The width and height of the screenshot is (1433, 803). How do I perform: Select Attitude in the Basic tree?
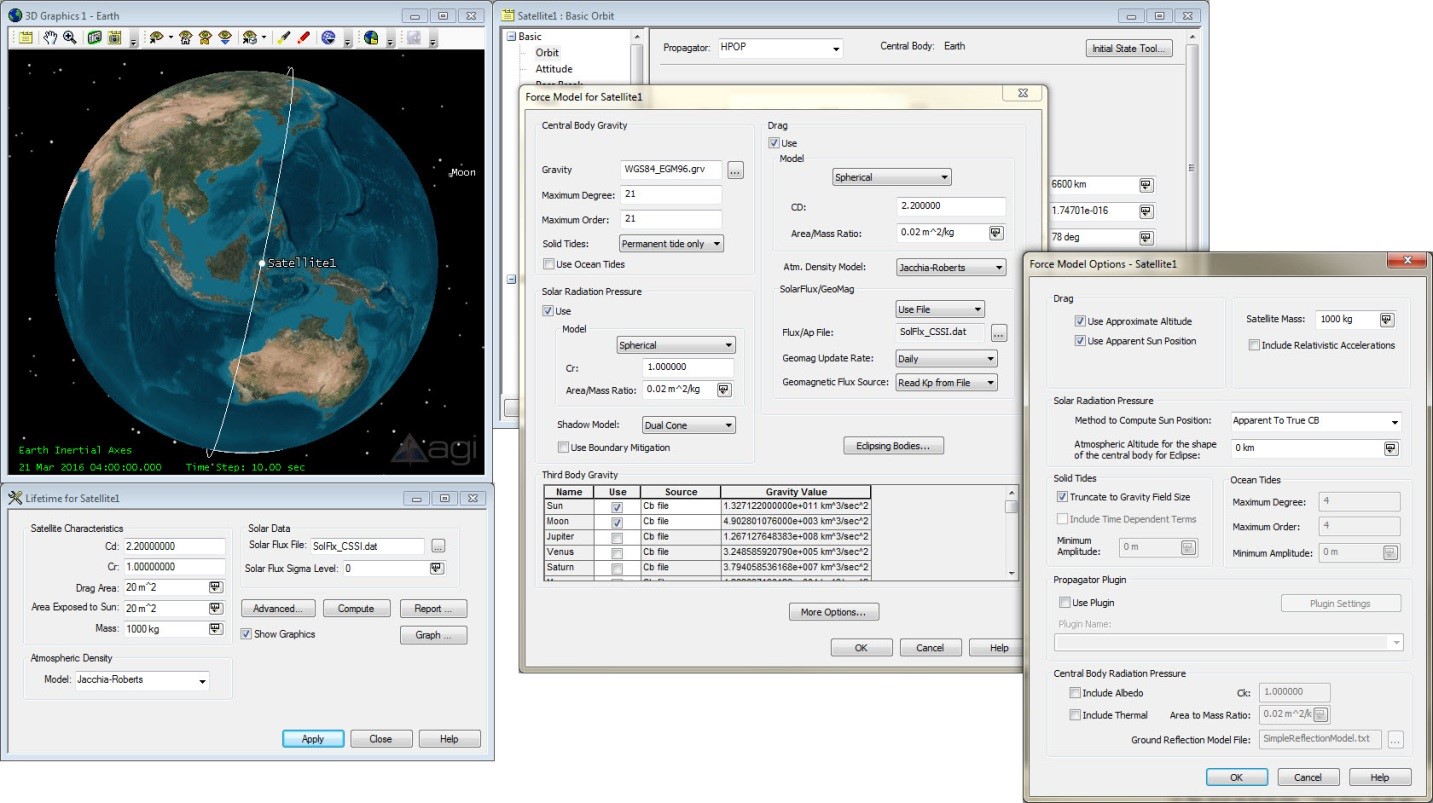coord(554,69)
